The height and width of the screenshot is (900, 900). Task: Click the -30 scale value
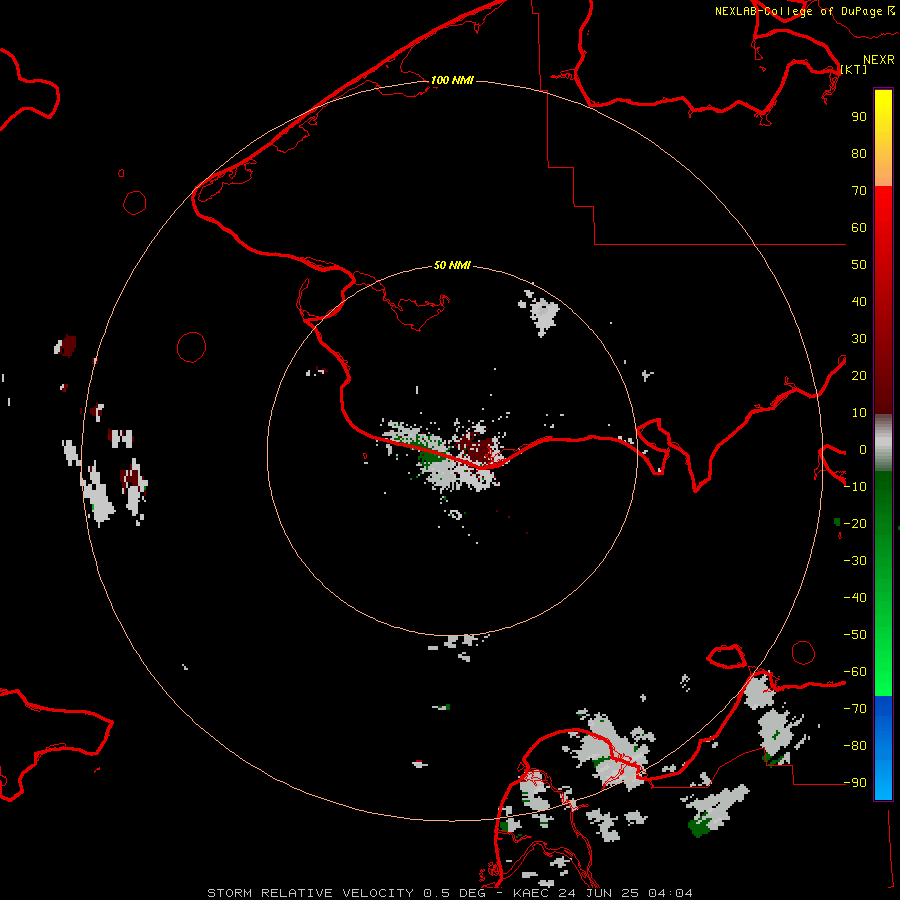(x=855, y=561)
